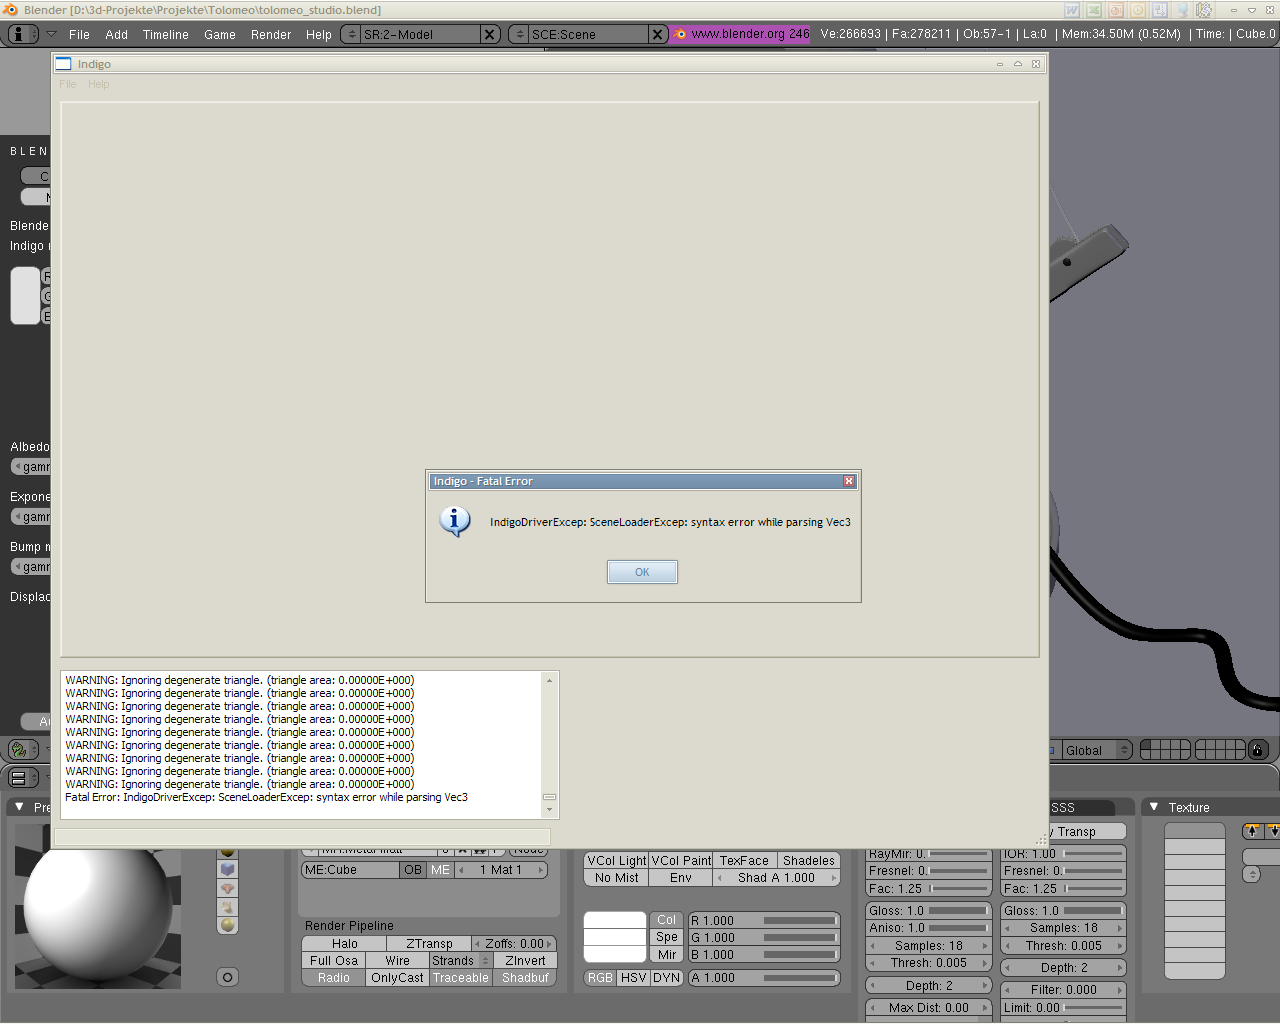
Task: Collapse the Texture panel triangle
Action: click(x=1154, y=806)
